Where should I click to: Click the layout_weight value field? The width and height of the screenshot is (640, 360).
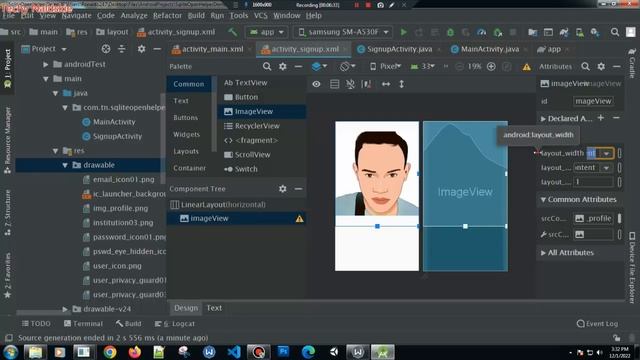593,182
